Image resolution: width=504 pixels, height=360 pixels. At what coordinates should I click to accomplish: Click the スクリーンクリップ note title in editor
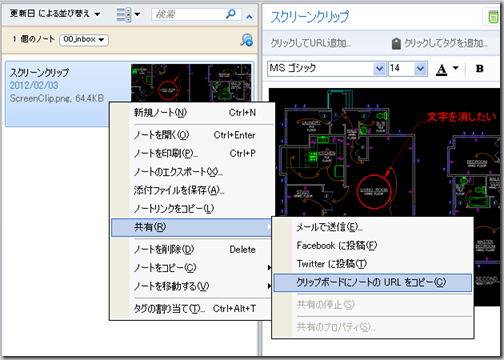[310, 17]
